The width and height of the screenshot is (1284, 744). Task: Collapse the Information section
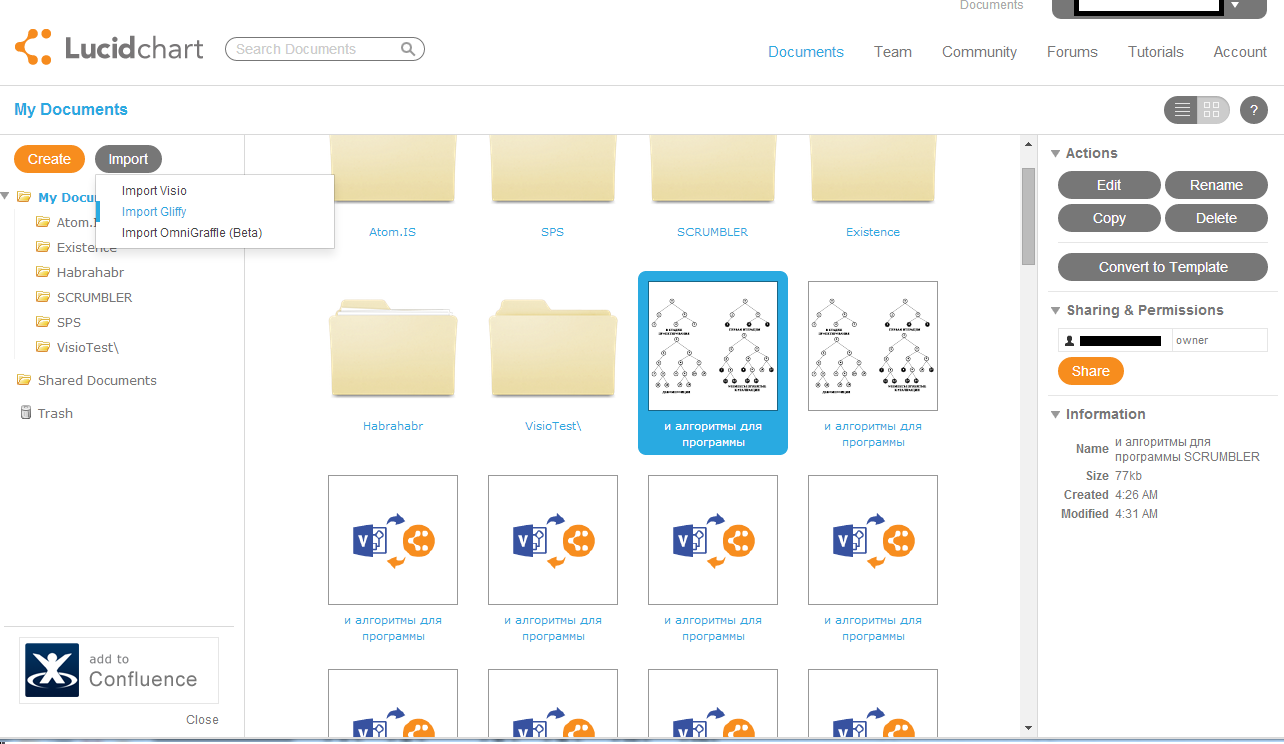pos(1055,414)
